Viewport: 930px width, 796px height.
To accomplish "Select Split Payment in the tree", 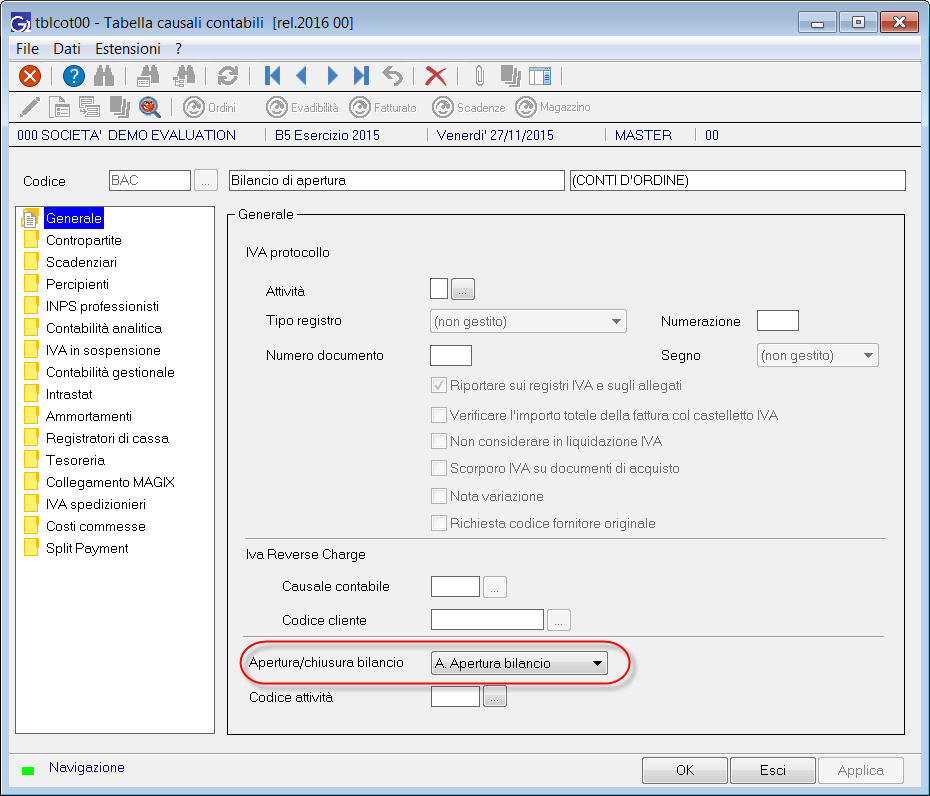I will coord(87,548).
